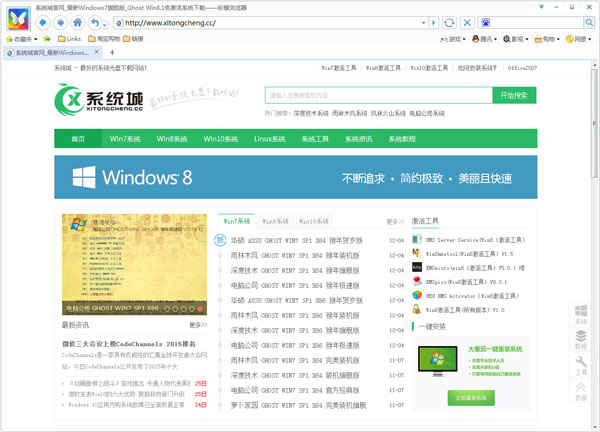Open the favorites star menu
Image resolution: width=600 pixels, height=432 pixels.
pyautogui.click(x=22, y=39)
